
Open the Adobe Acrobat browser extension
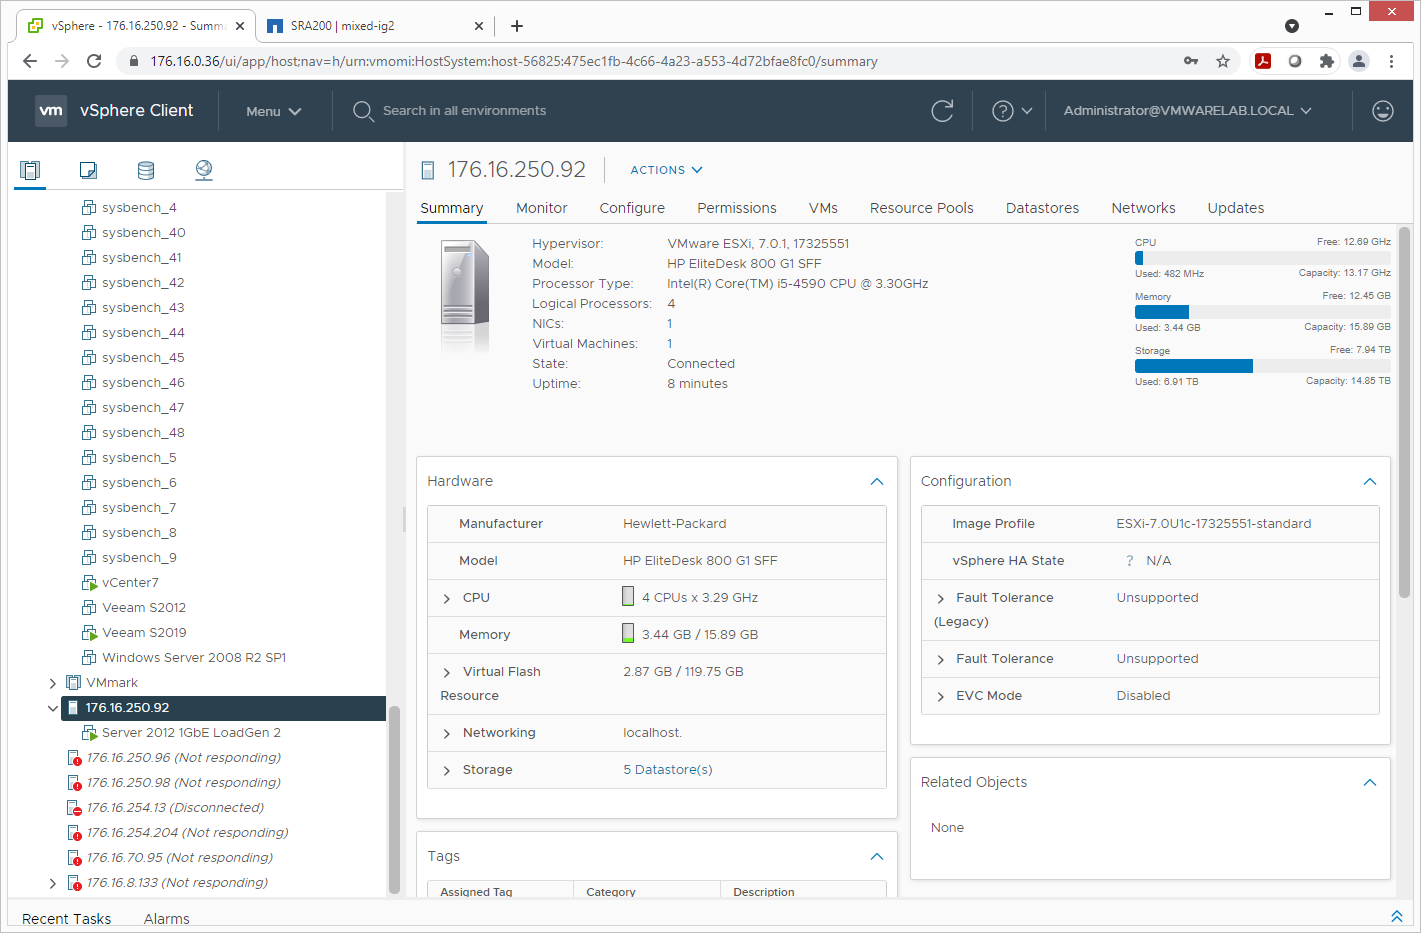(1263, 61)
